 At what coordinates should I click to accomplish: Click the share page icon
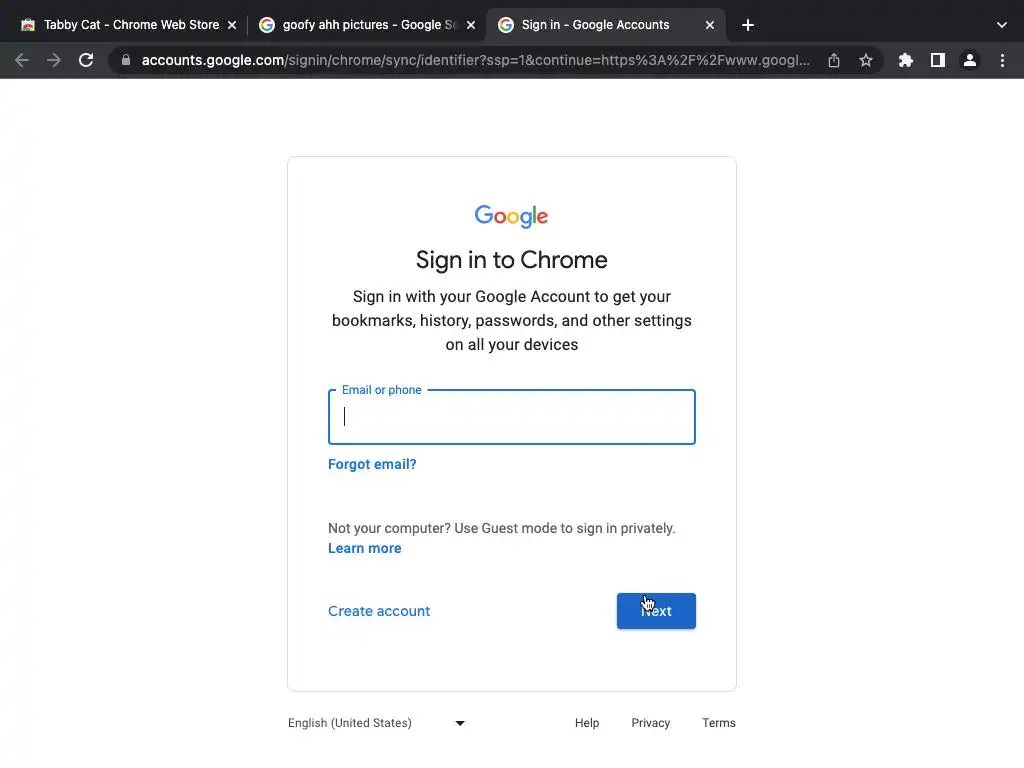click(x=834, y=60)
